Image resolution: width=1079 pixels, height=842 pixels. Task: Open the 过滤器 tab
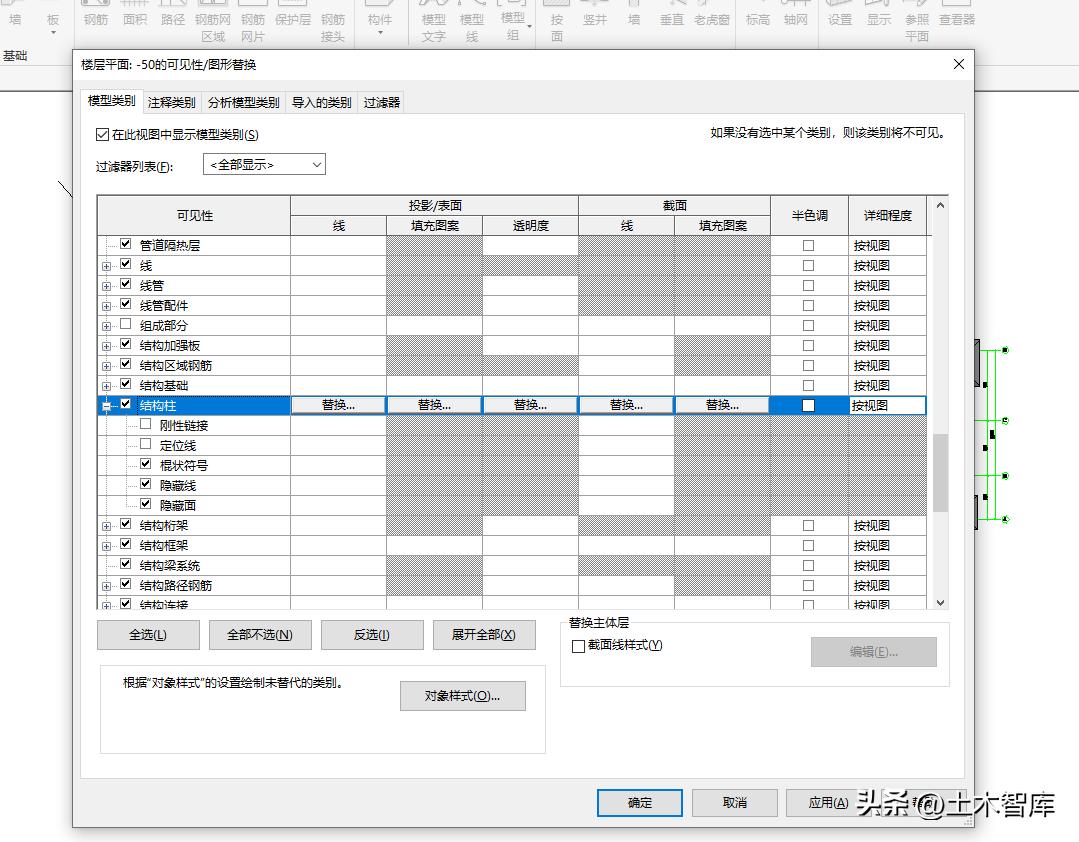(385, 101)
